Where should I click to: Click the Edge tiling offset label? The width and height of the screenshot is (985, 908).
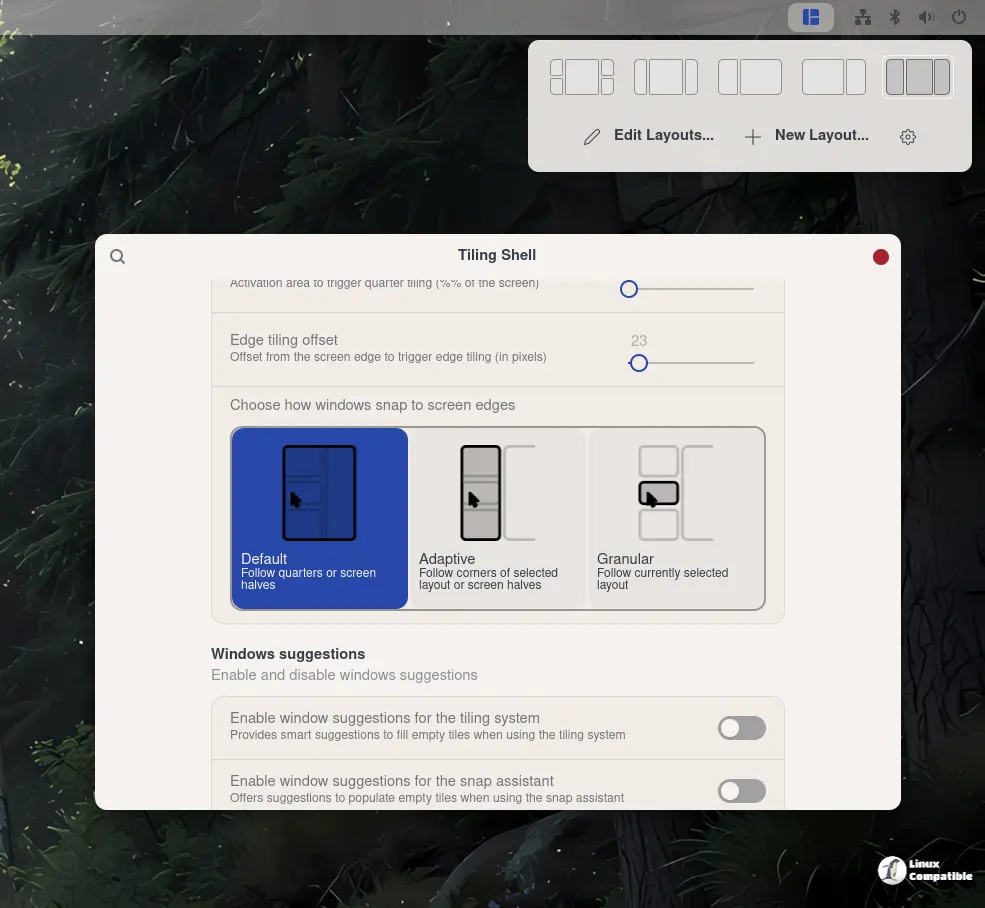coord(283,340)
